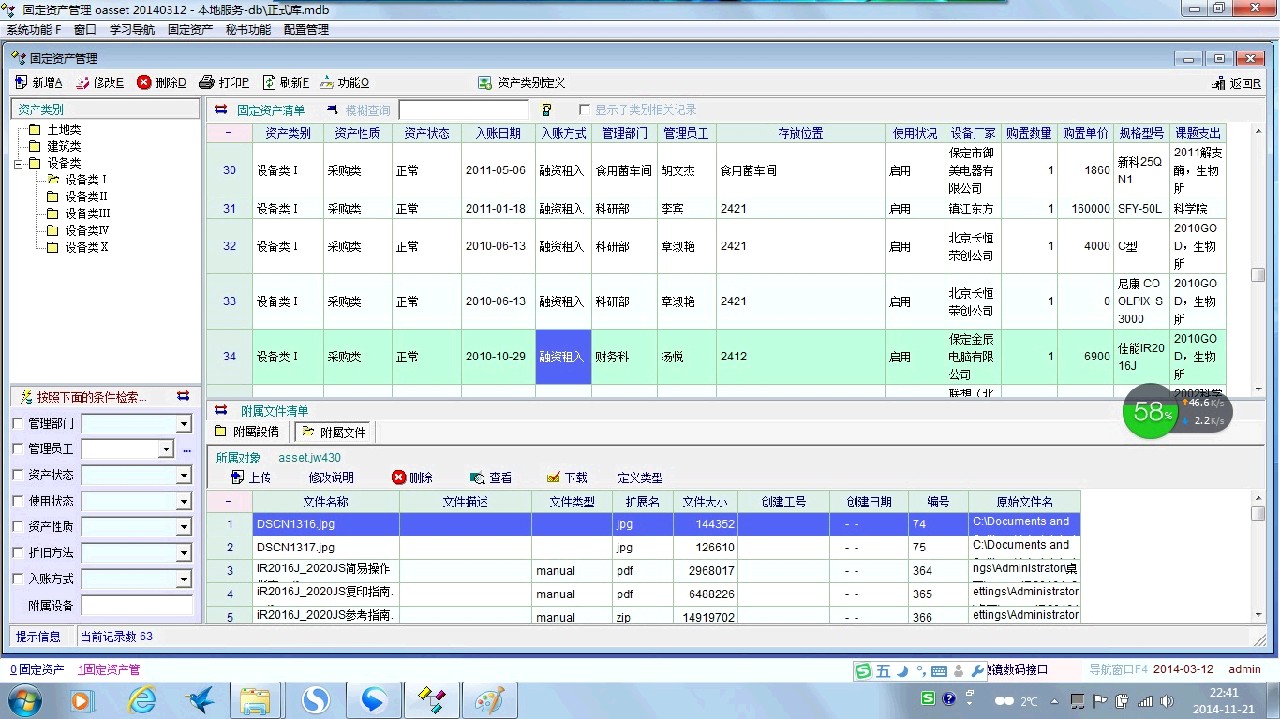1280x719 pixels.
Task: Open 资产类别定义 from the toolbar
Action: point(521,83)
